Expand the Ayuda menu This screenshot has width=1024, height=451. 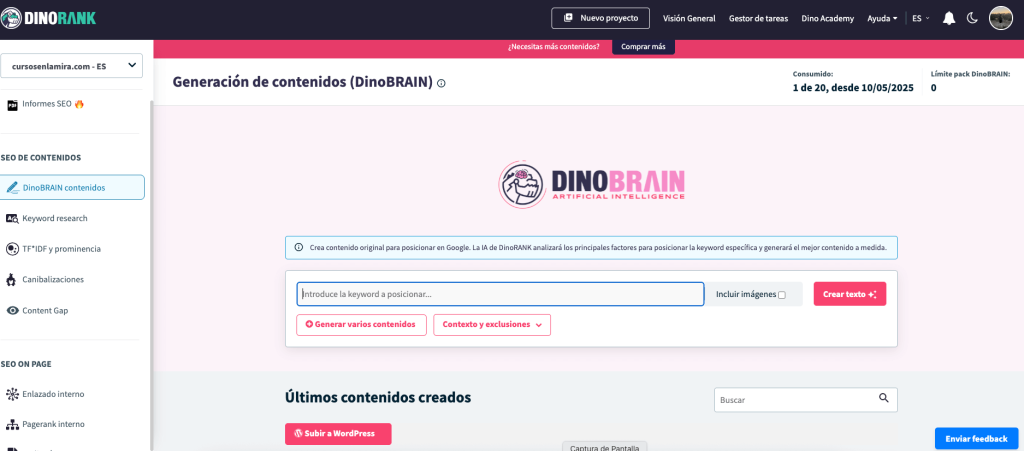882,18
